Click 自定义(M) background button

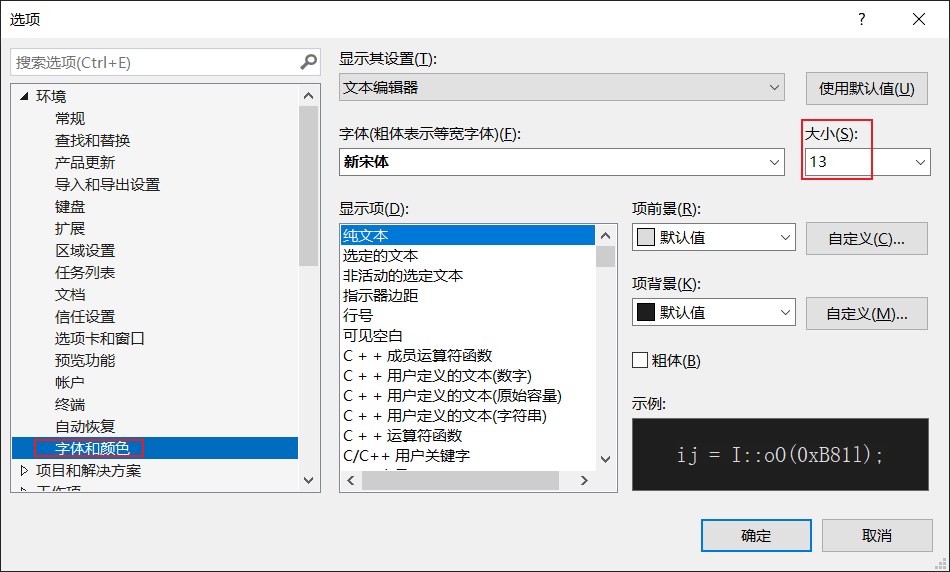(866, 313)
